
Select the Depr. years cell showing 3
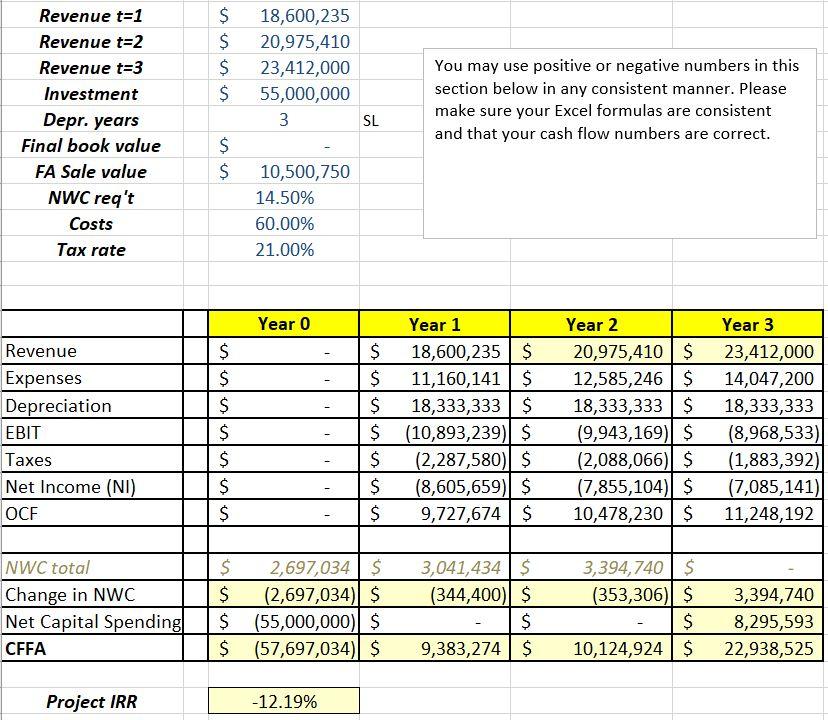[x=283, y=120]
